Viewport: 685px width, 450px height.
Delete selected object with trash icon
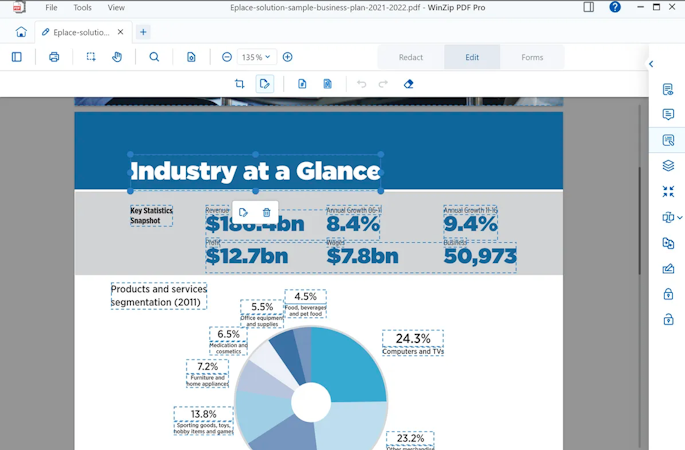coord(266,213)
